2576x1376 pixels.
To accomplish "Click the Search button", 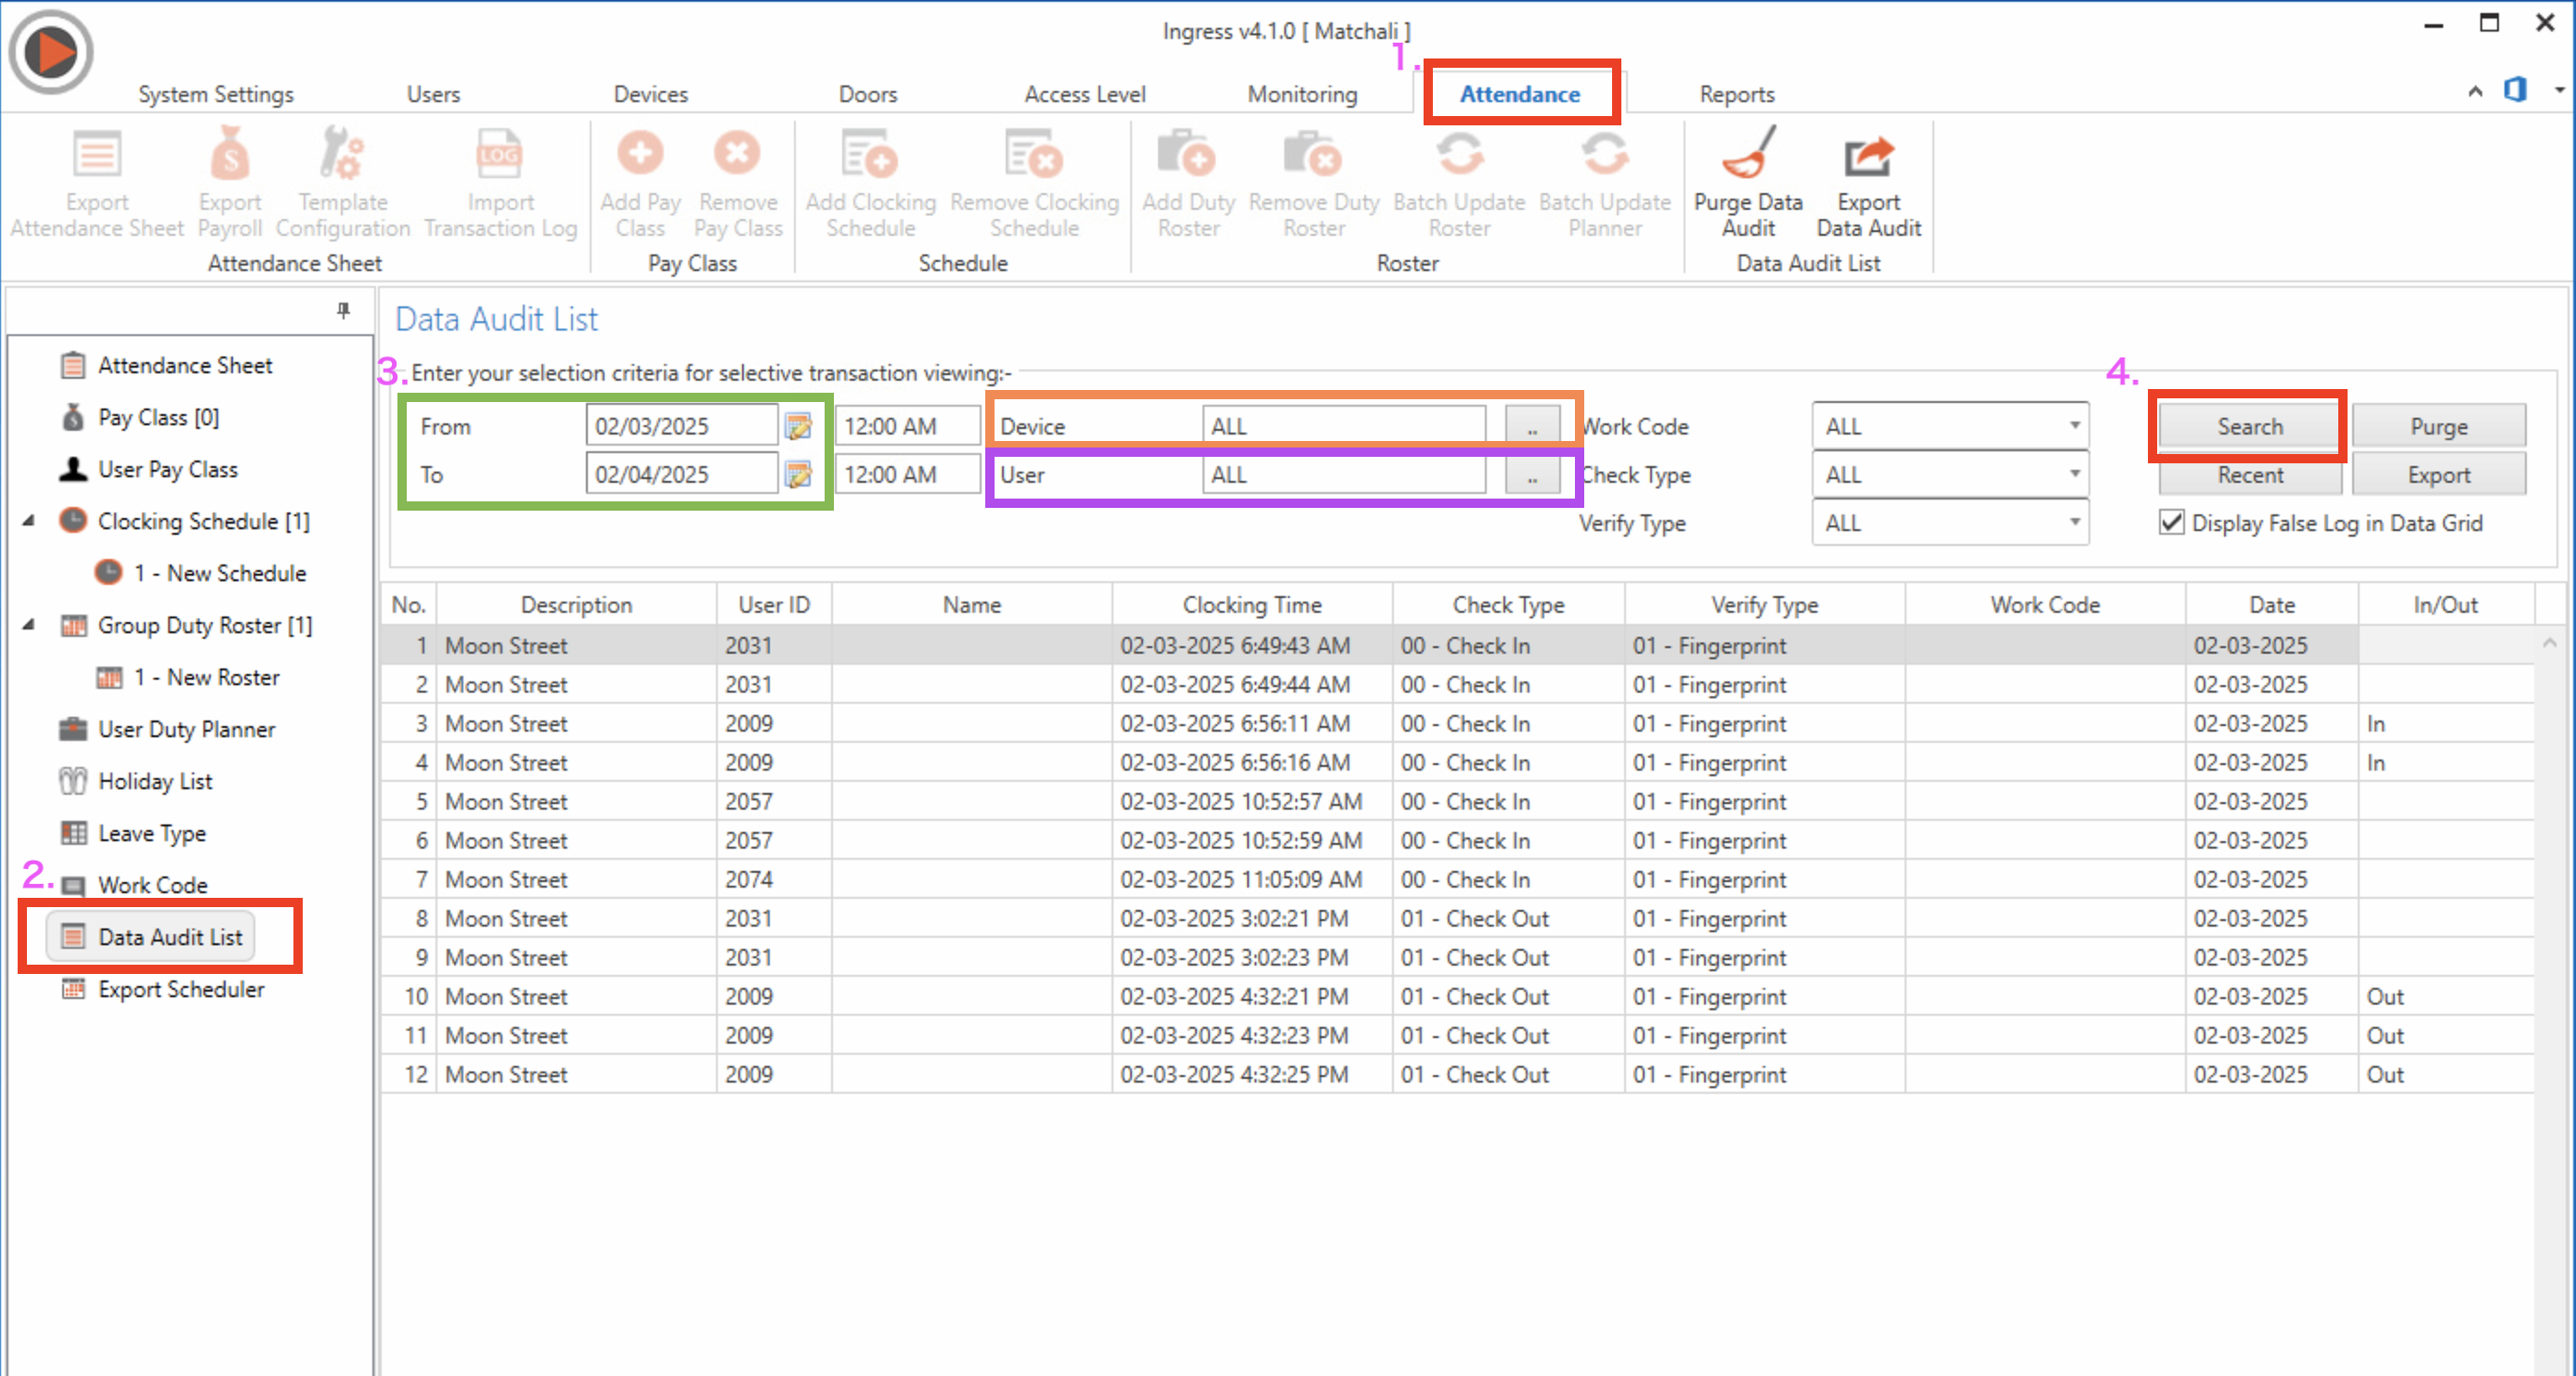I will pyautogui.click(x=2250, y=426).
